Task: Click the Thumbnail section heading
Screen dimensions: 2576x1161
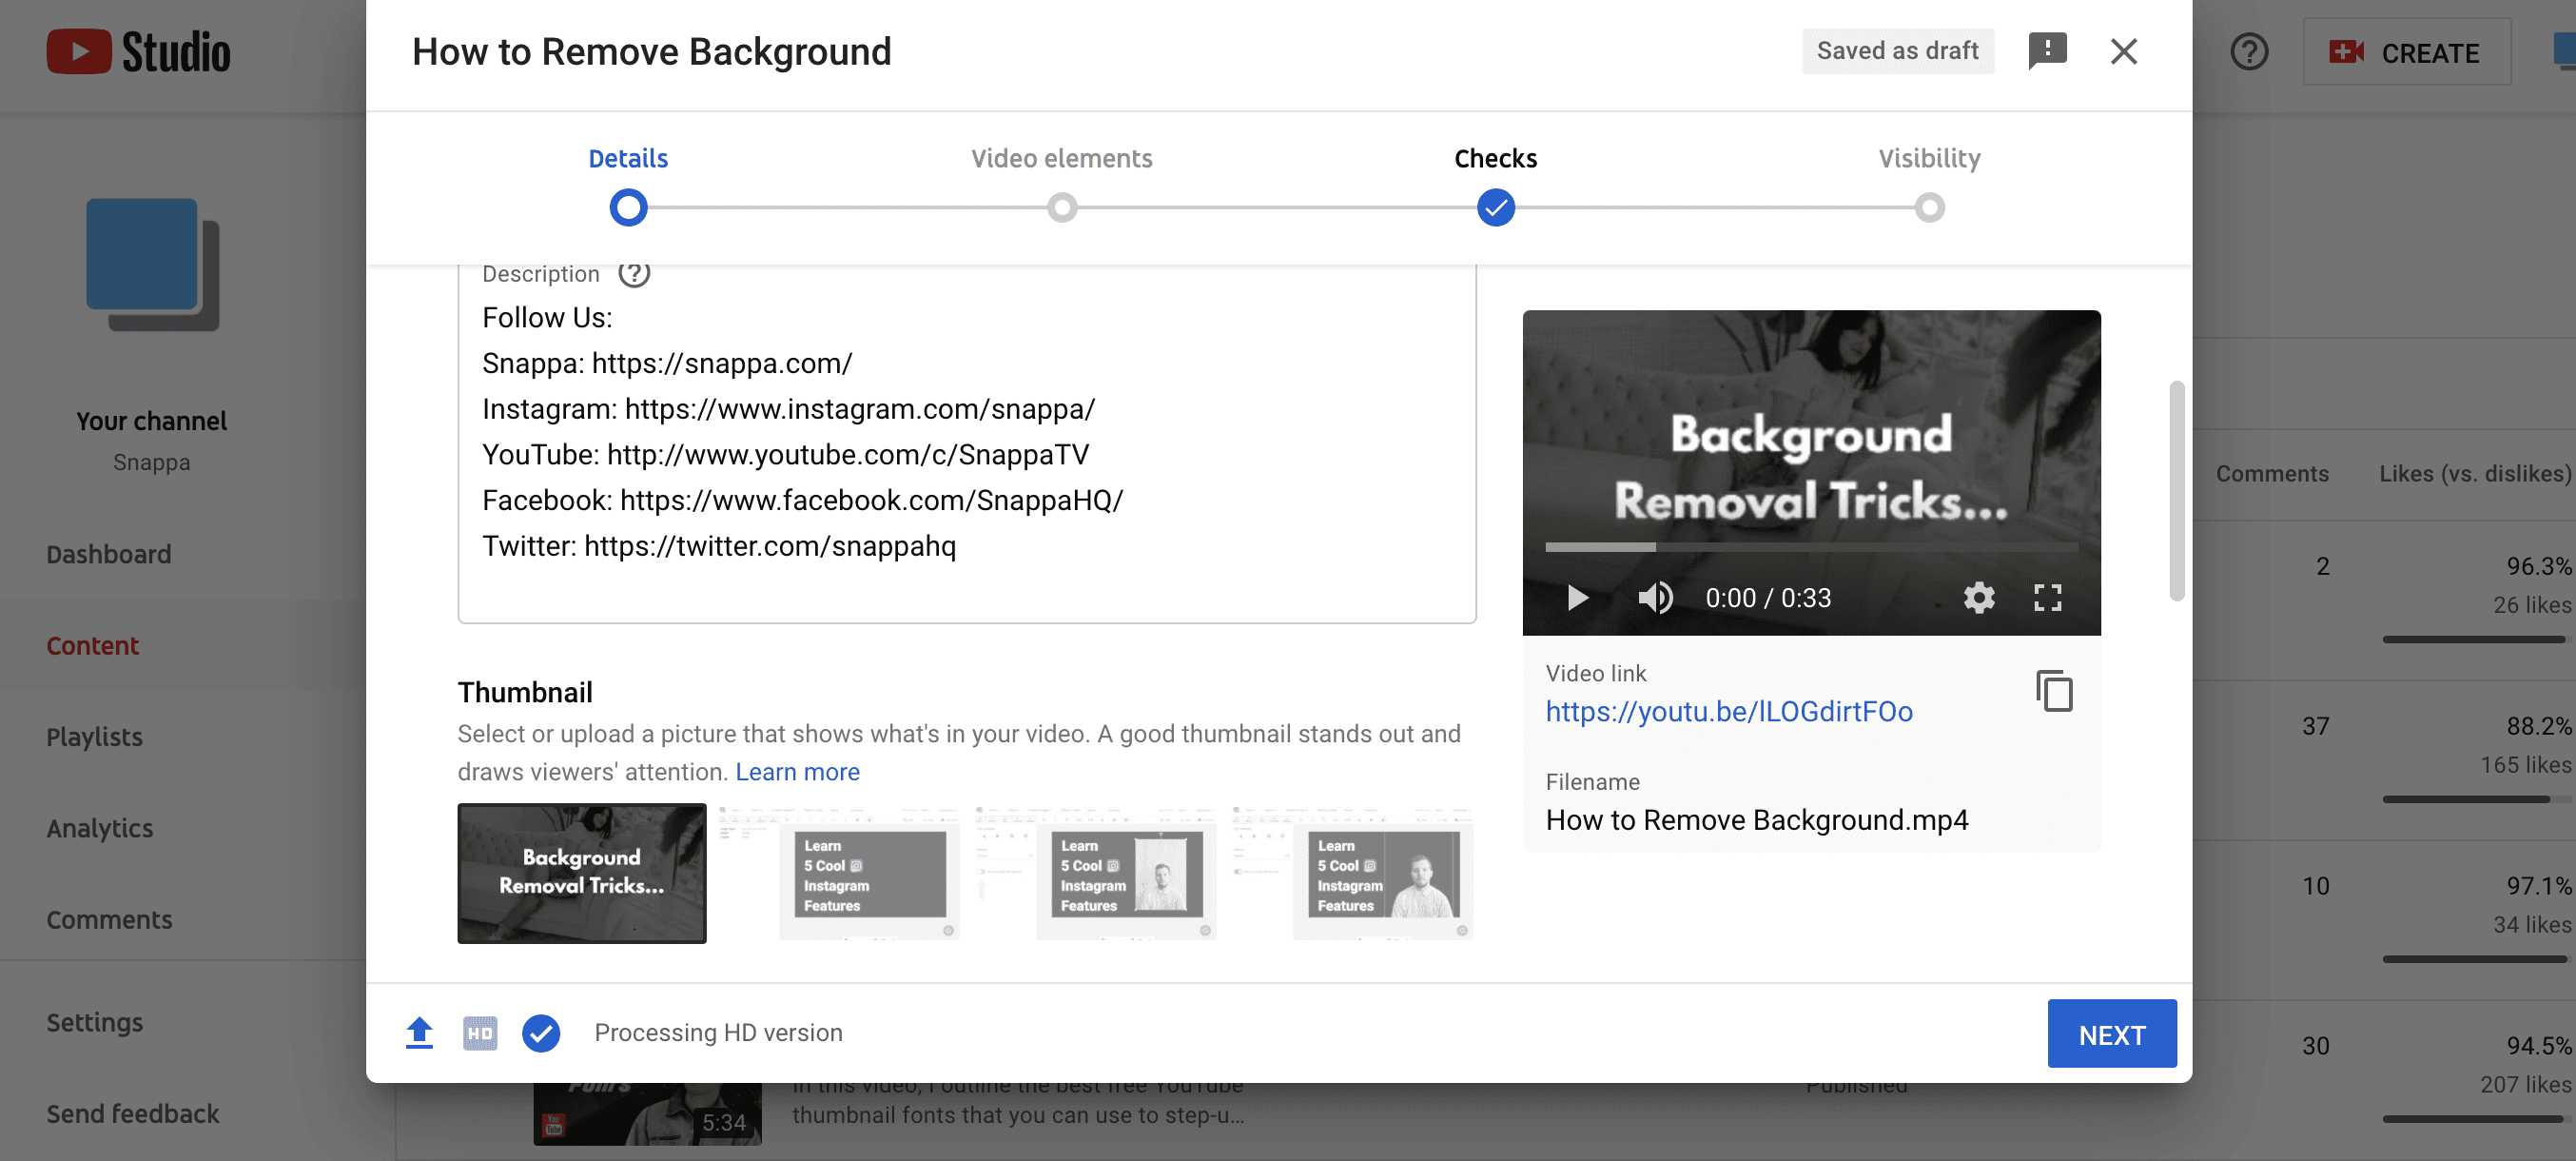Action: pos(524,692)
